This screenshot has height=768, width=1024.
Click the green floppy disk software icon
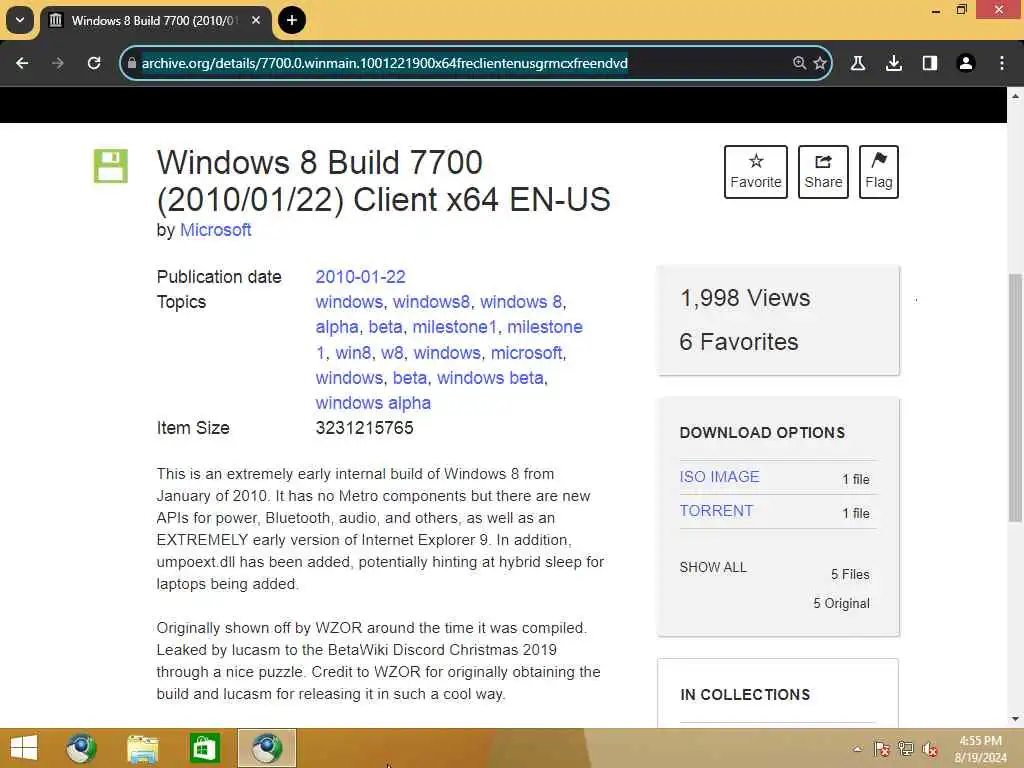point(110,166)
